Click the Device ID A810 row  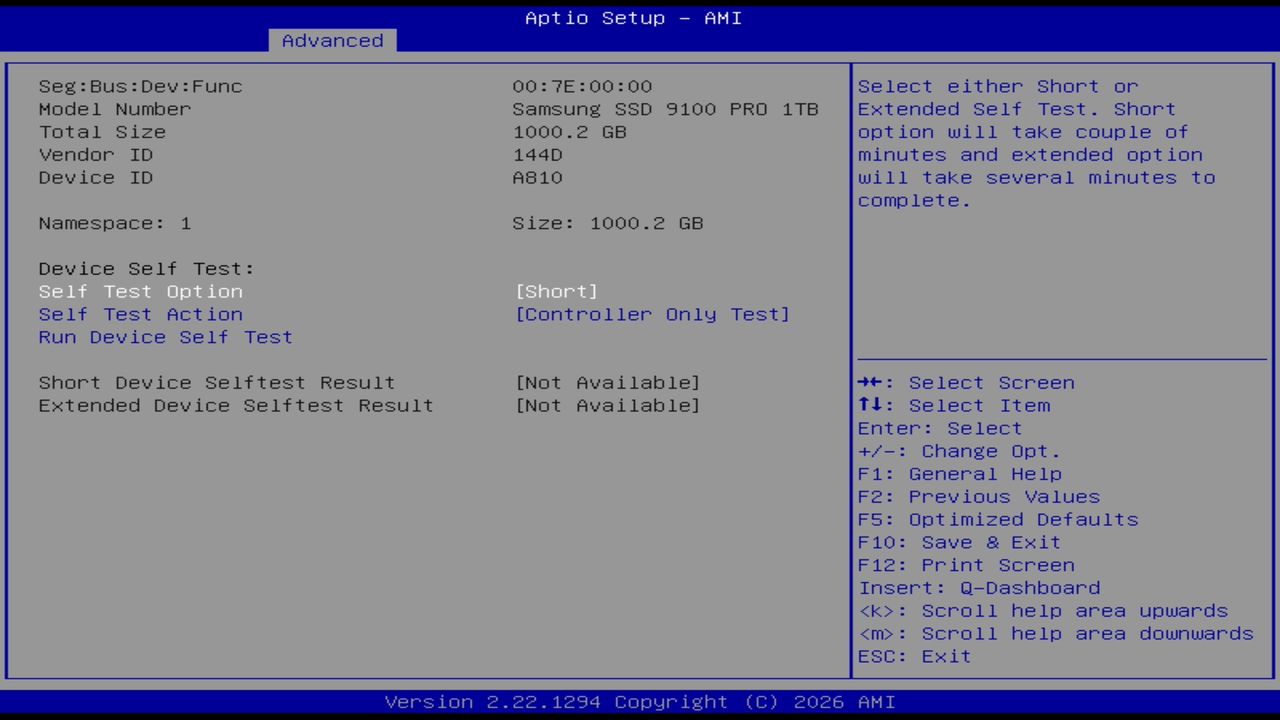pos(538,177)
